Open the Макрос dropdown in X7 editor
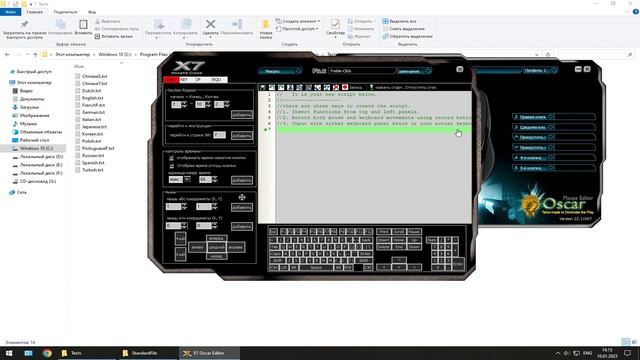This screenshot has width=640, height=360. [280, 71]
